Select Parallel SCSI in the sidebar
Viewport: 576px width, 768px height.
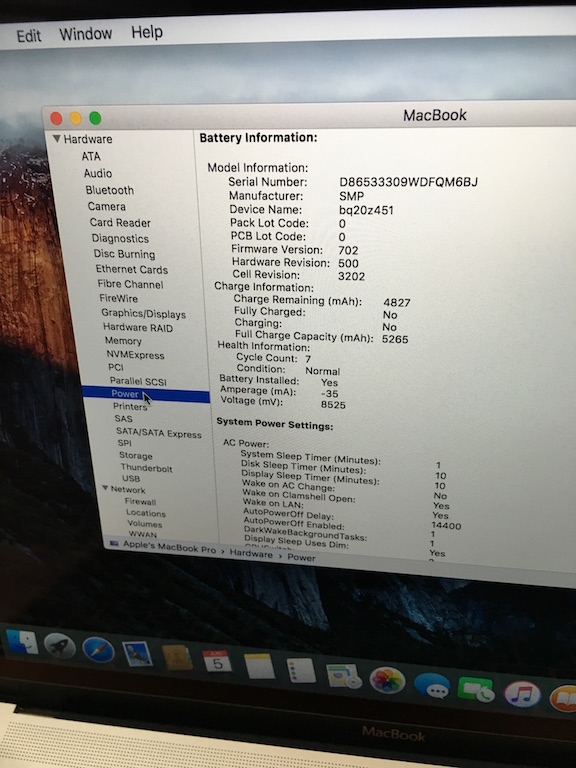(138, 381)
